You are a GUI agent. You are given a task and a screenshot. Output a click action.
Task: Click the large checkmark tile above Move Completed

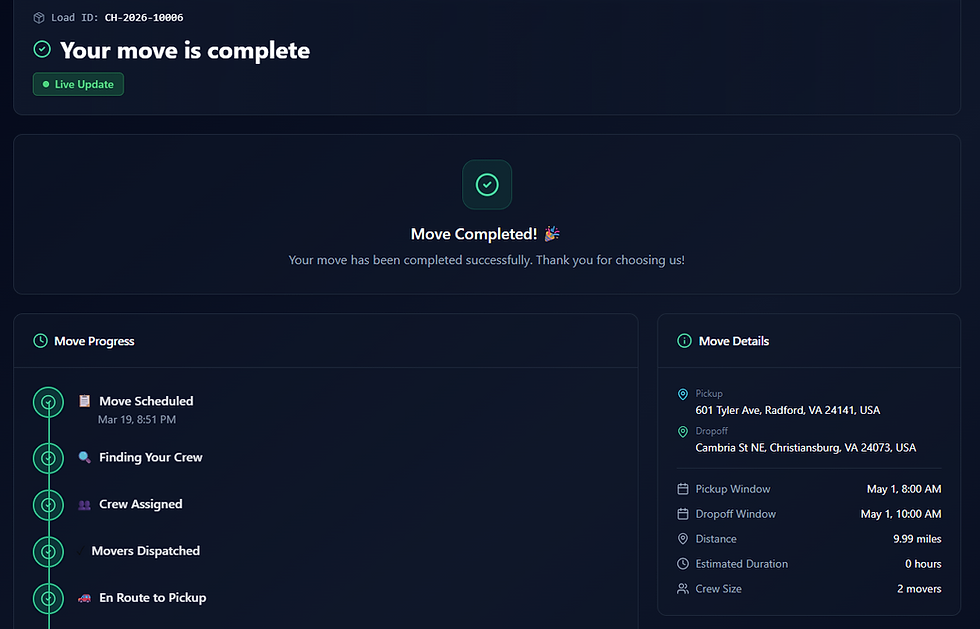tap(487, 184)
